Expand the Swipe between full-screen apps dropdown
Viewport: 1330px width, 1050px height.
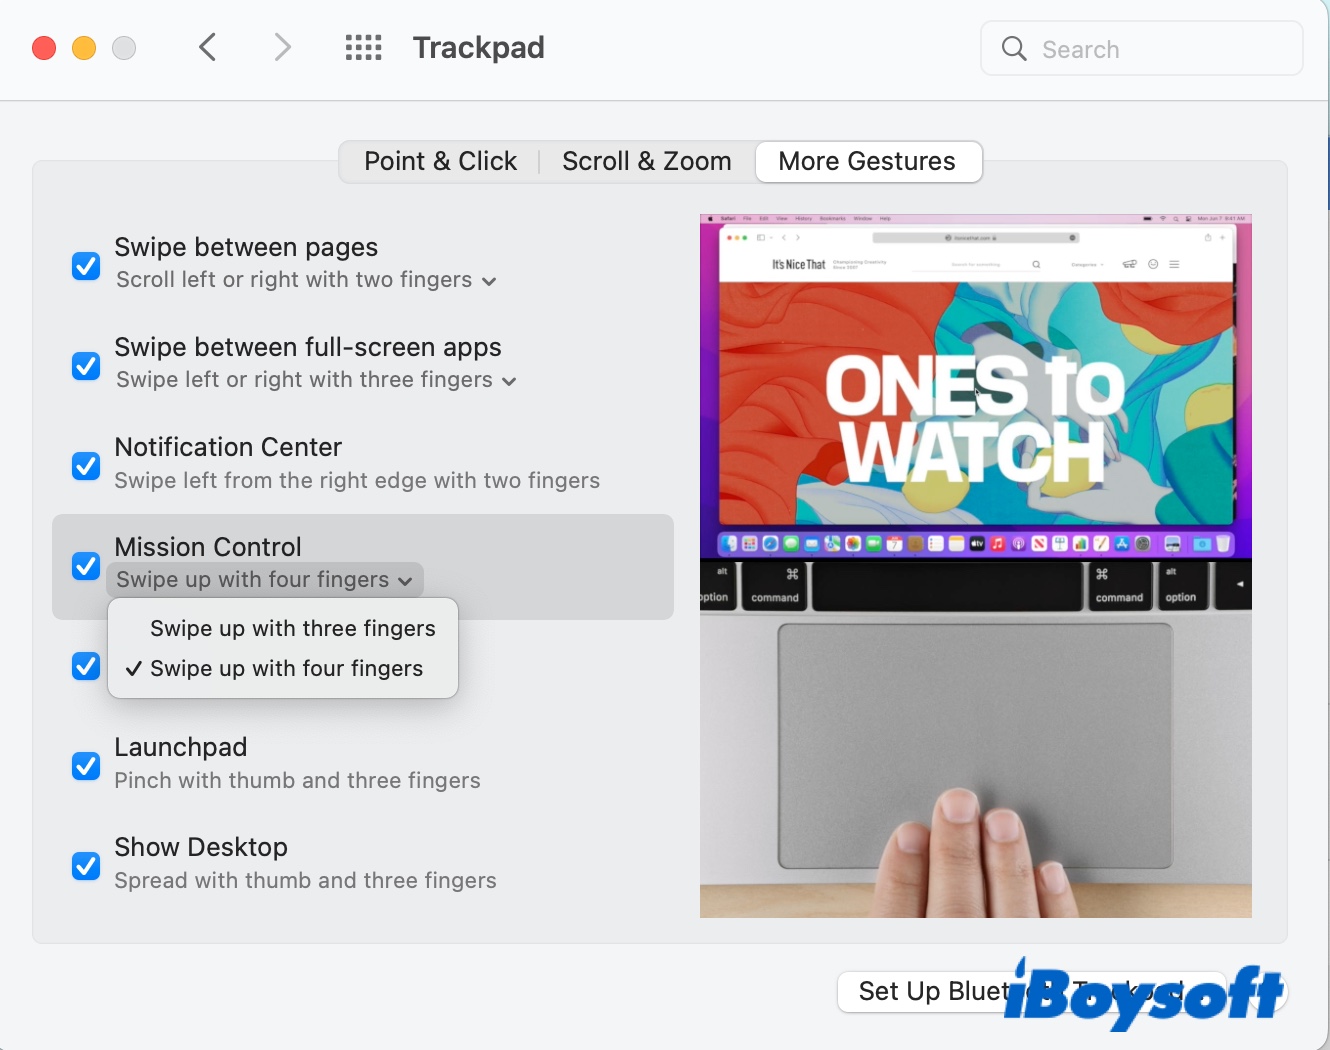[x=510, y=381]
